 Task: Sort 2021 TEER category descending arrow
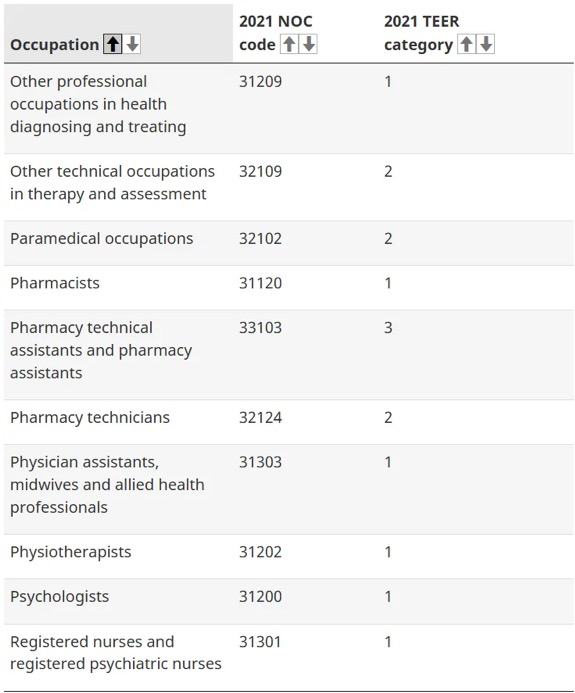[486, 44]
